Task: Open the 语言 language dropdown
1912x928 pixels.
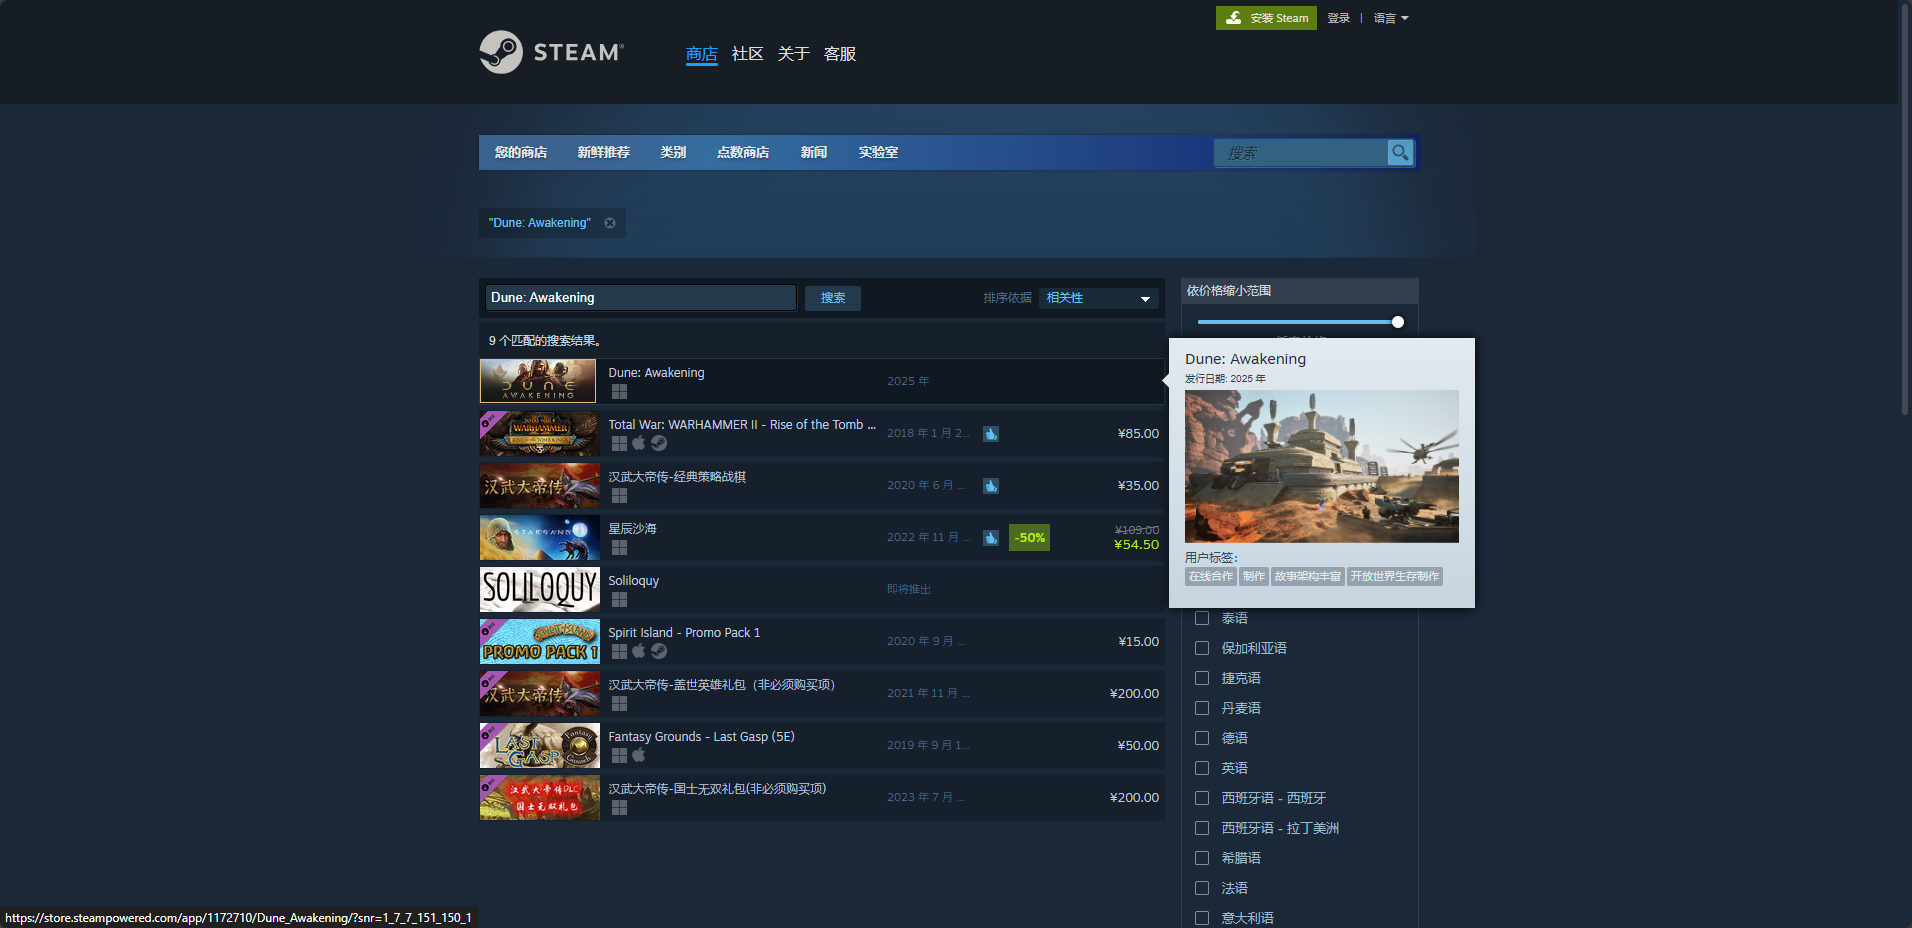Action: [x=1390, y=18]
